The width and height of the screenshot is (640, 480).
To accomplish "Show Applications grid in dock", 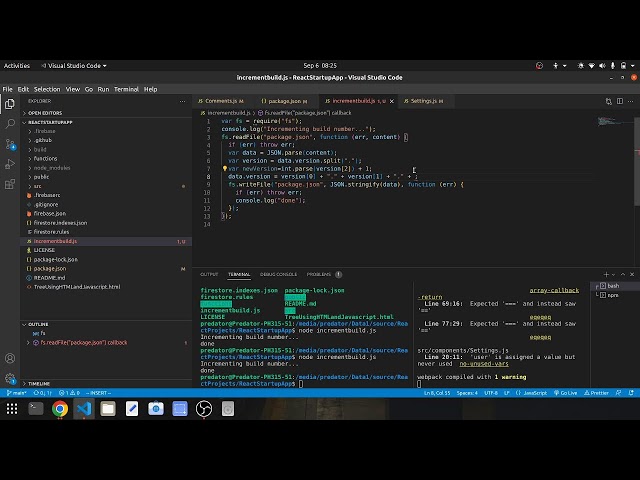I will pyautogui.click(x=12, y=409).
